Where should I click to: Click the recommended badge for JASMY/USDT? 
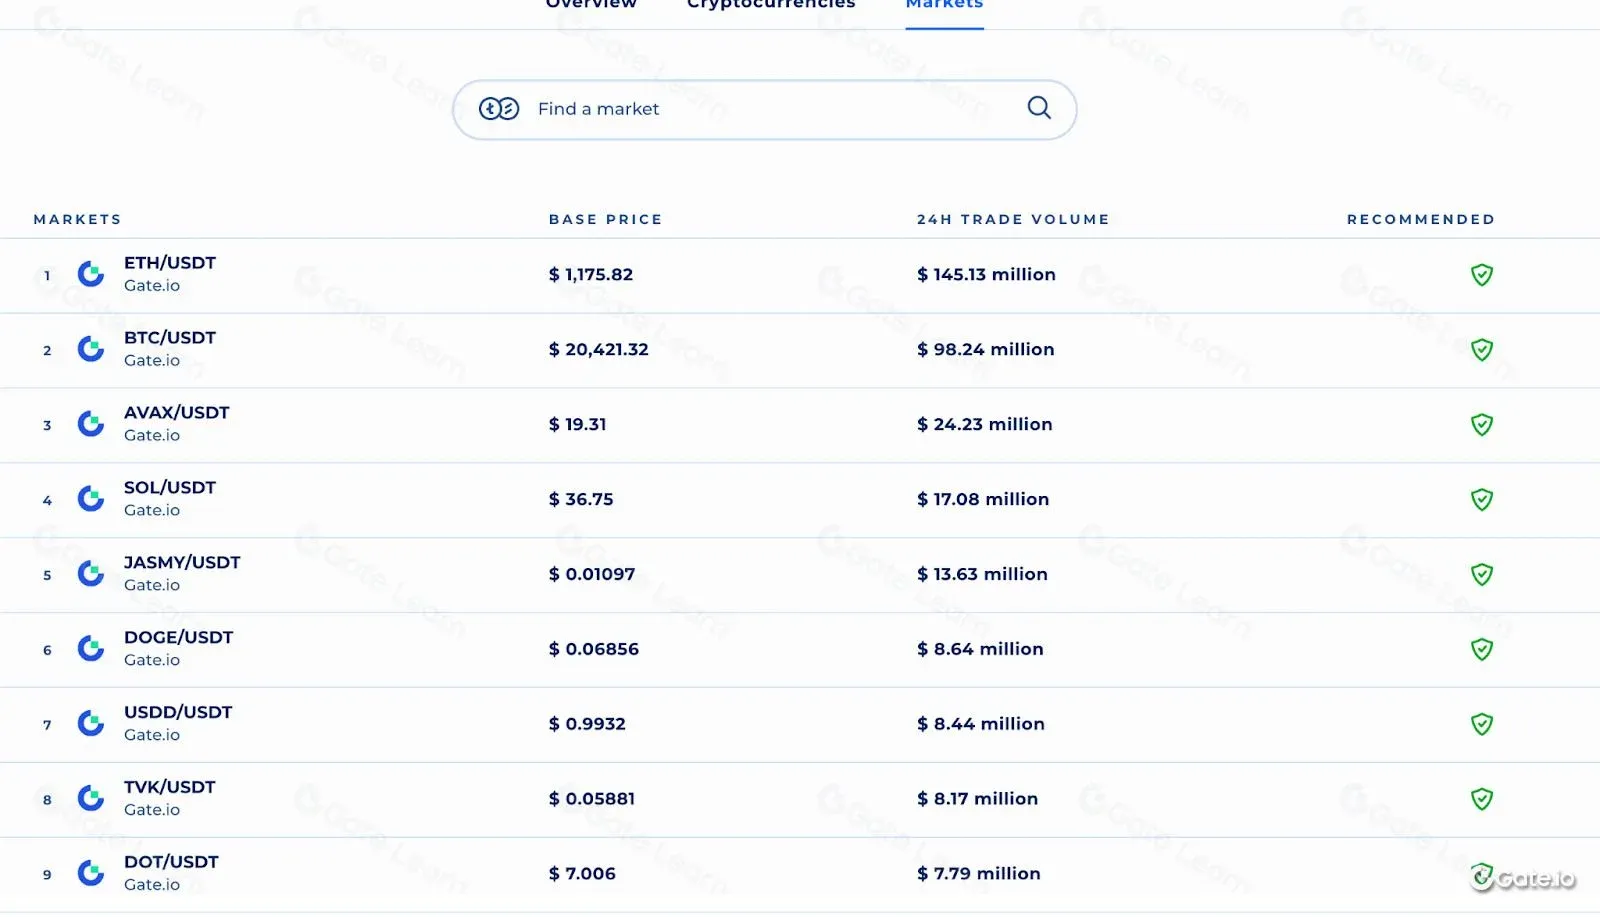1482,574
